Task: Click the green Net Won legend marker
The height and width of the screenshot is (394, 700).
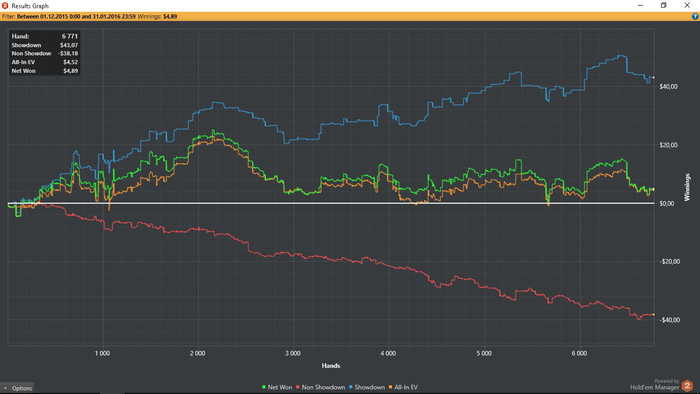Action: (x=264, y=387)
